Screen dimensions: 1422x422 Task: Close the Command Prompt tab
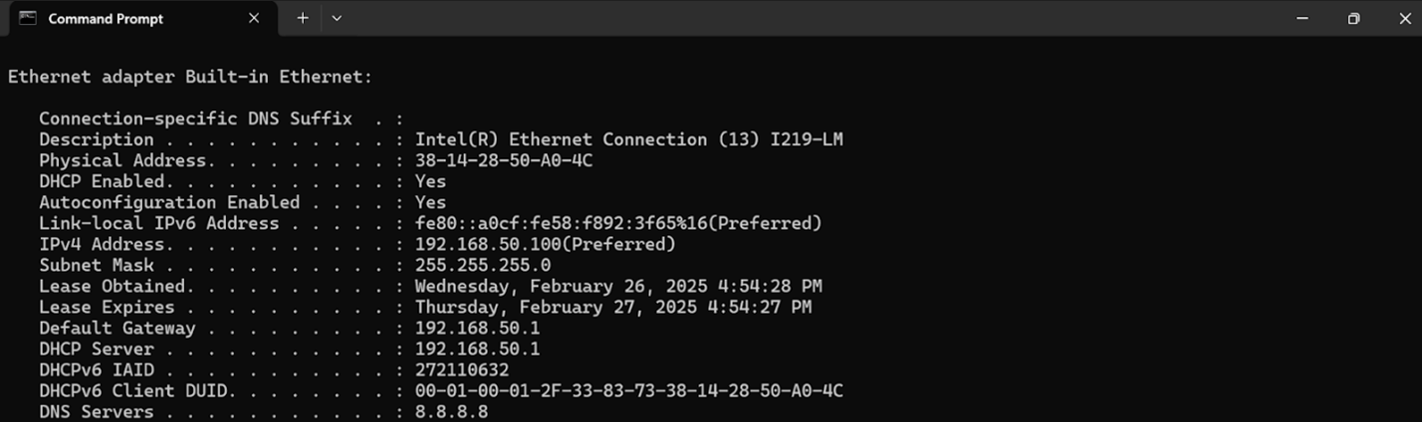[x=254, y=18]
